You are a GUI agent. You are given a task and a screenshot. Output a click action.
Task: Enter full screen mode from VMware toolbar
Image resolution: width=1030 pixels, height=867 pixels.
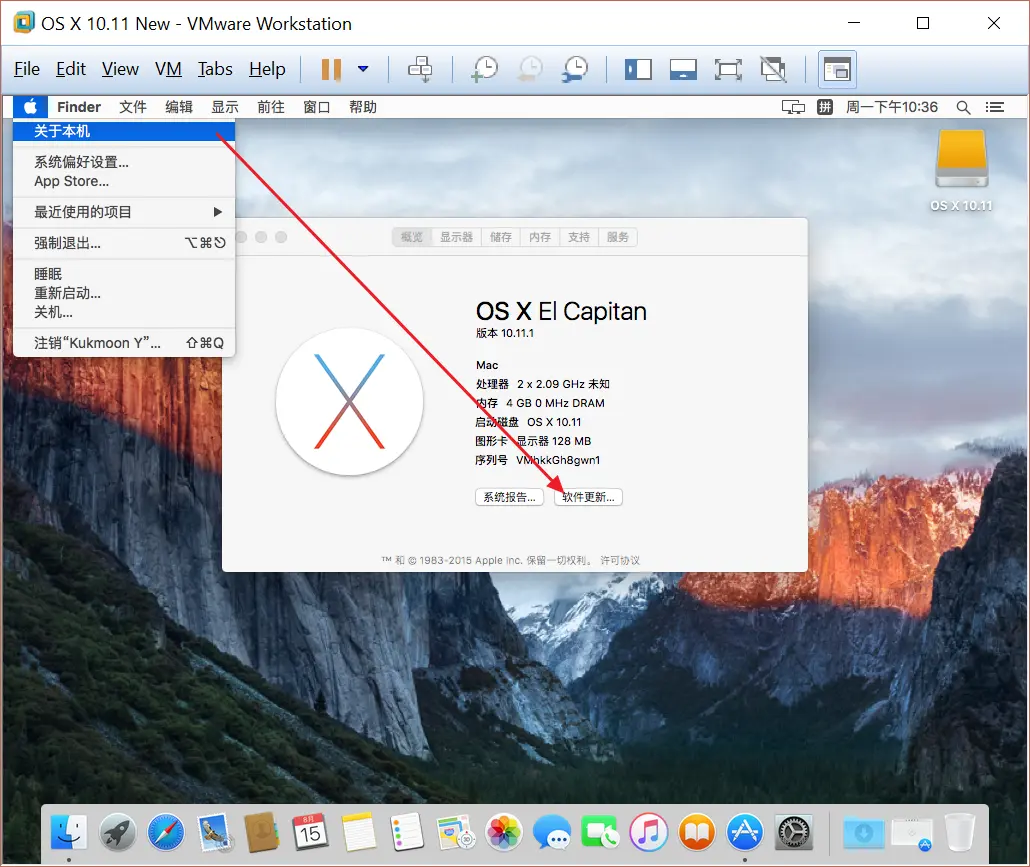pos(728,69)
